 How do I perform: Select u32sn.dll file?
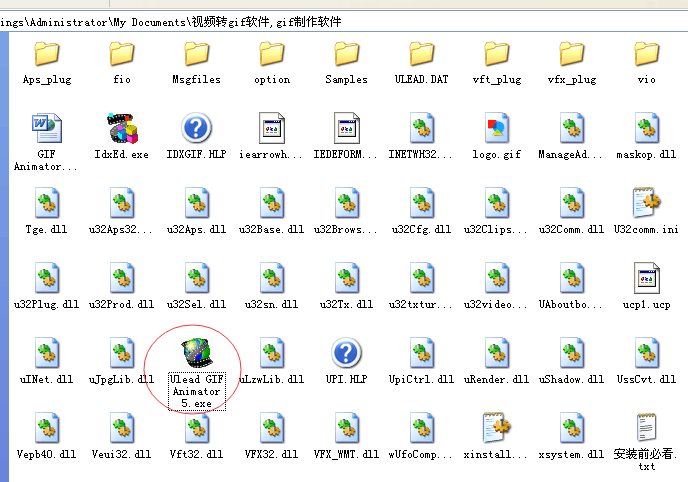coord(272,278)
